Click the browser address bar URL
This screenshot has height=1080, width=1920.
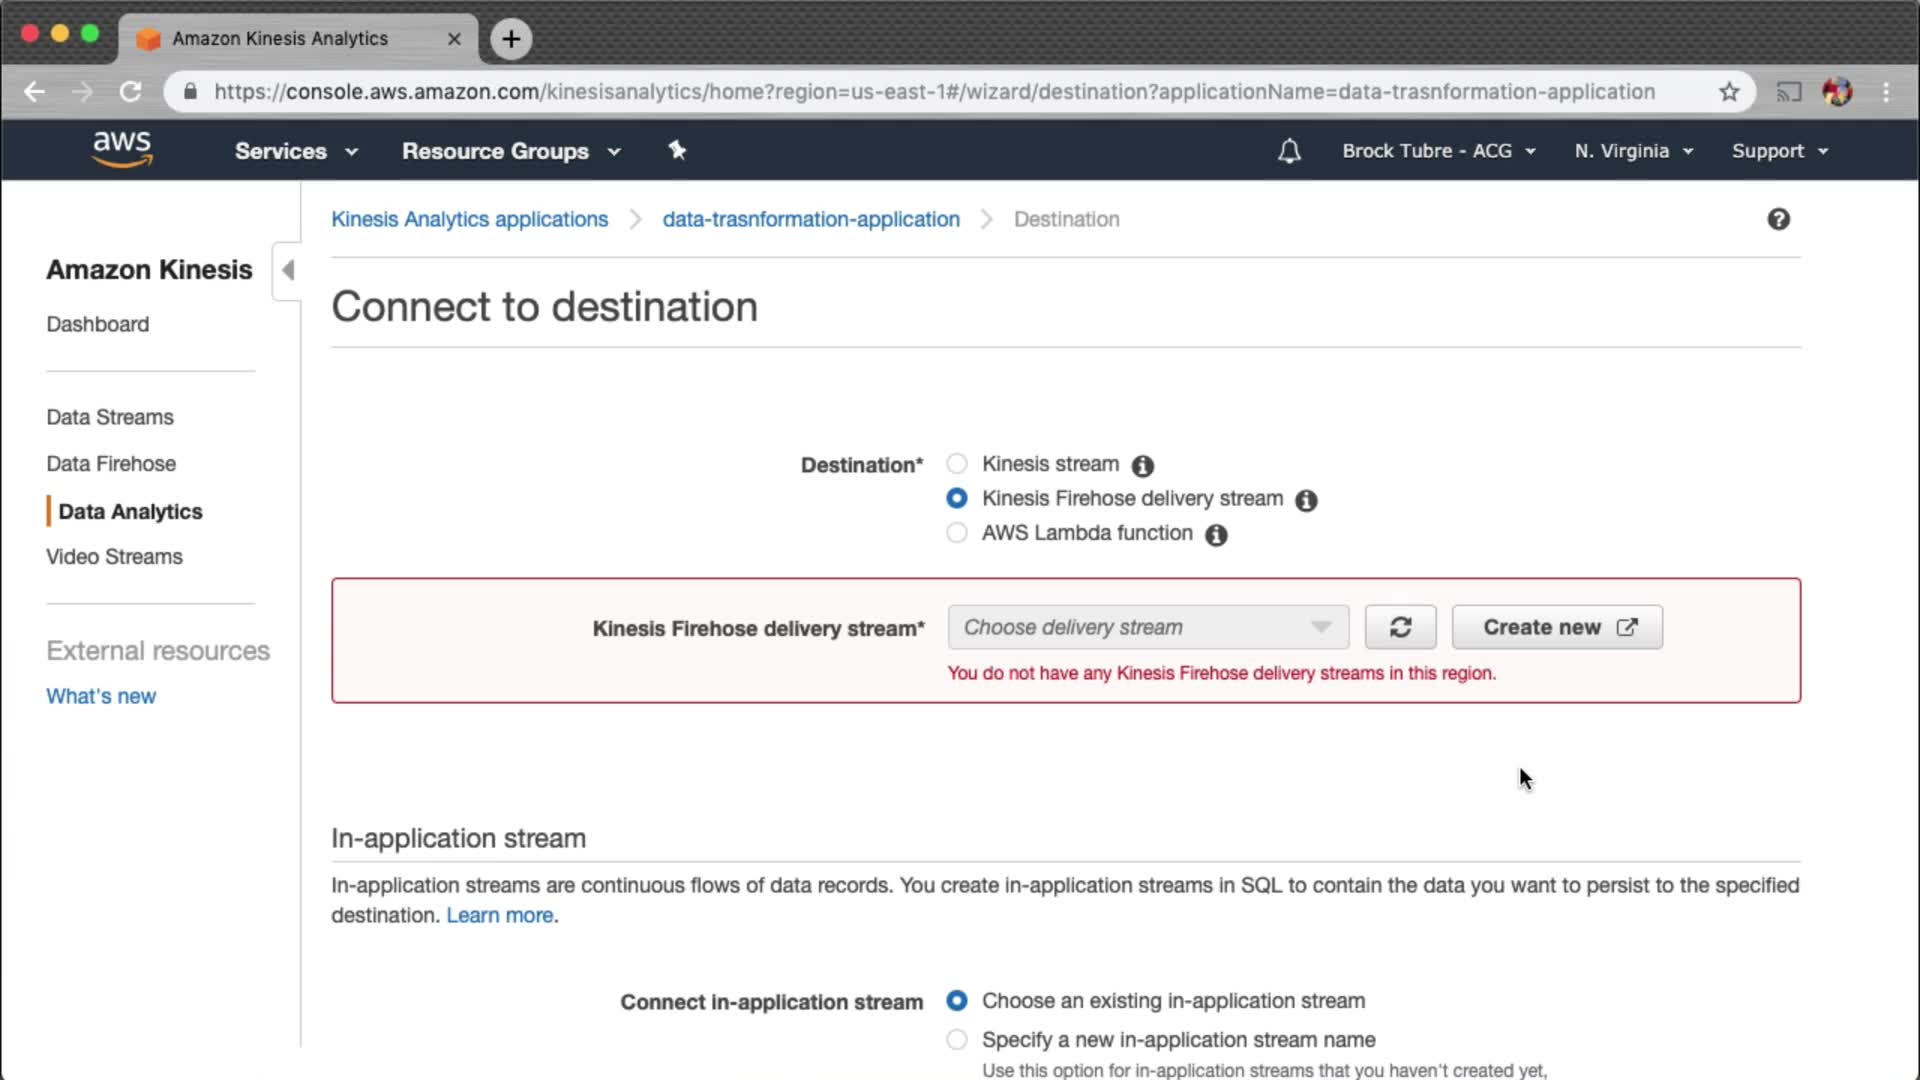[x=933, y=92]
